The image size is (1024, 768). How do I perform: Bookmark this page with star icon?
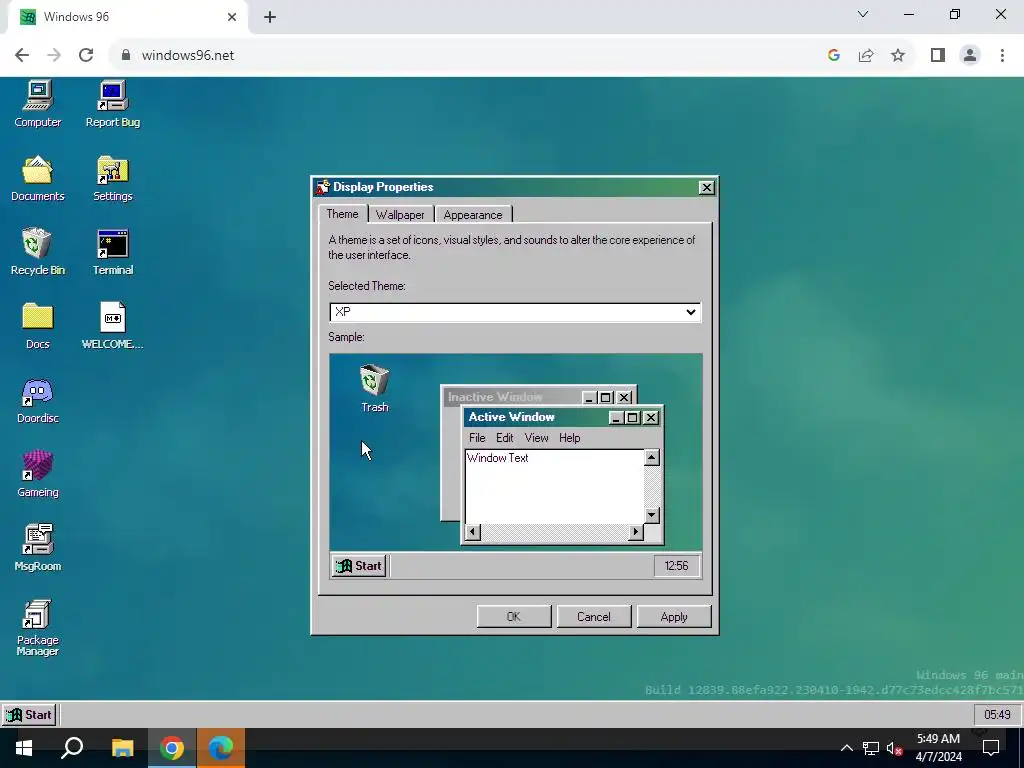pos(898,56)
